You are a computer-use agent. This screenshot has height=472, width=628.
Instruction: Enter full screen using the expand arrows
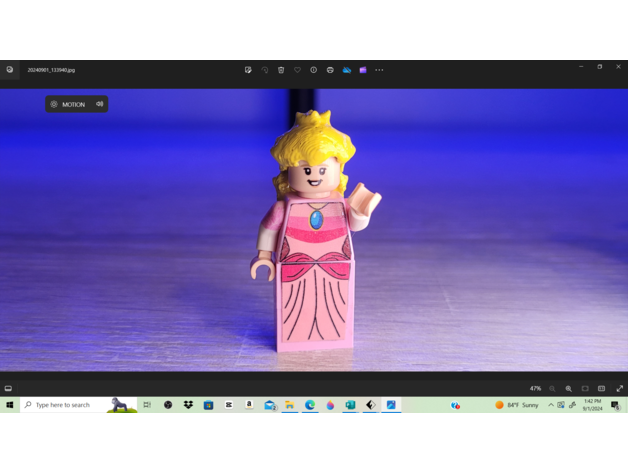click(619, 388)
